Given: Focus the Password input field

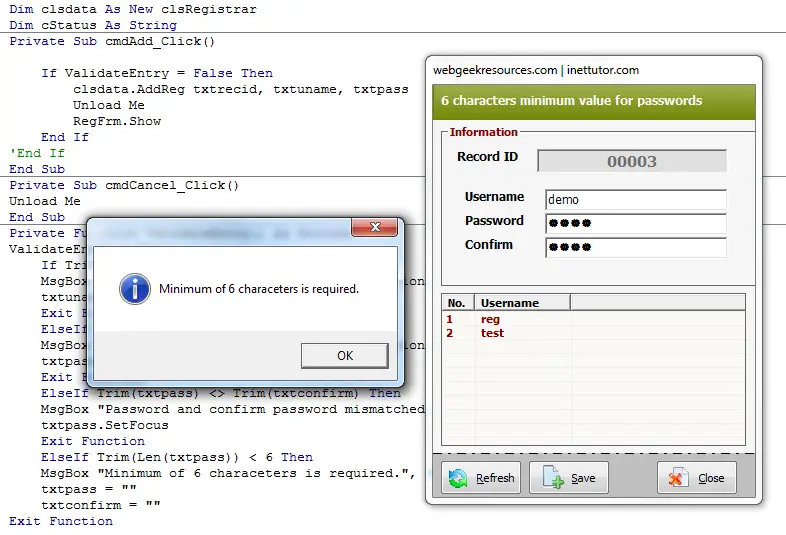Looking at the screenshot, I should [636, 223].
